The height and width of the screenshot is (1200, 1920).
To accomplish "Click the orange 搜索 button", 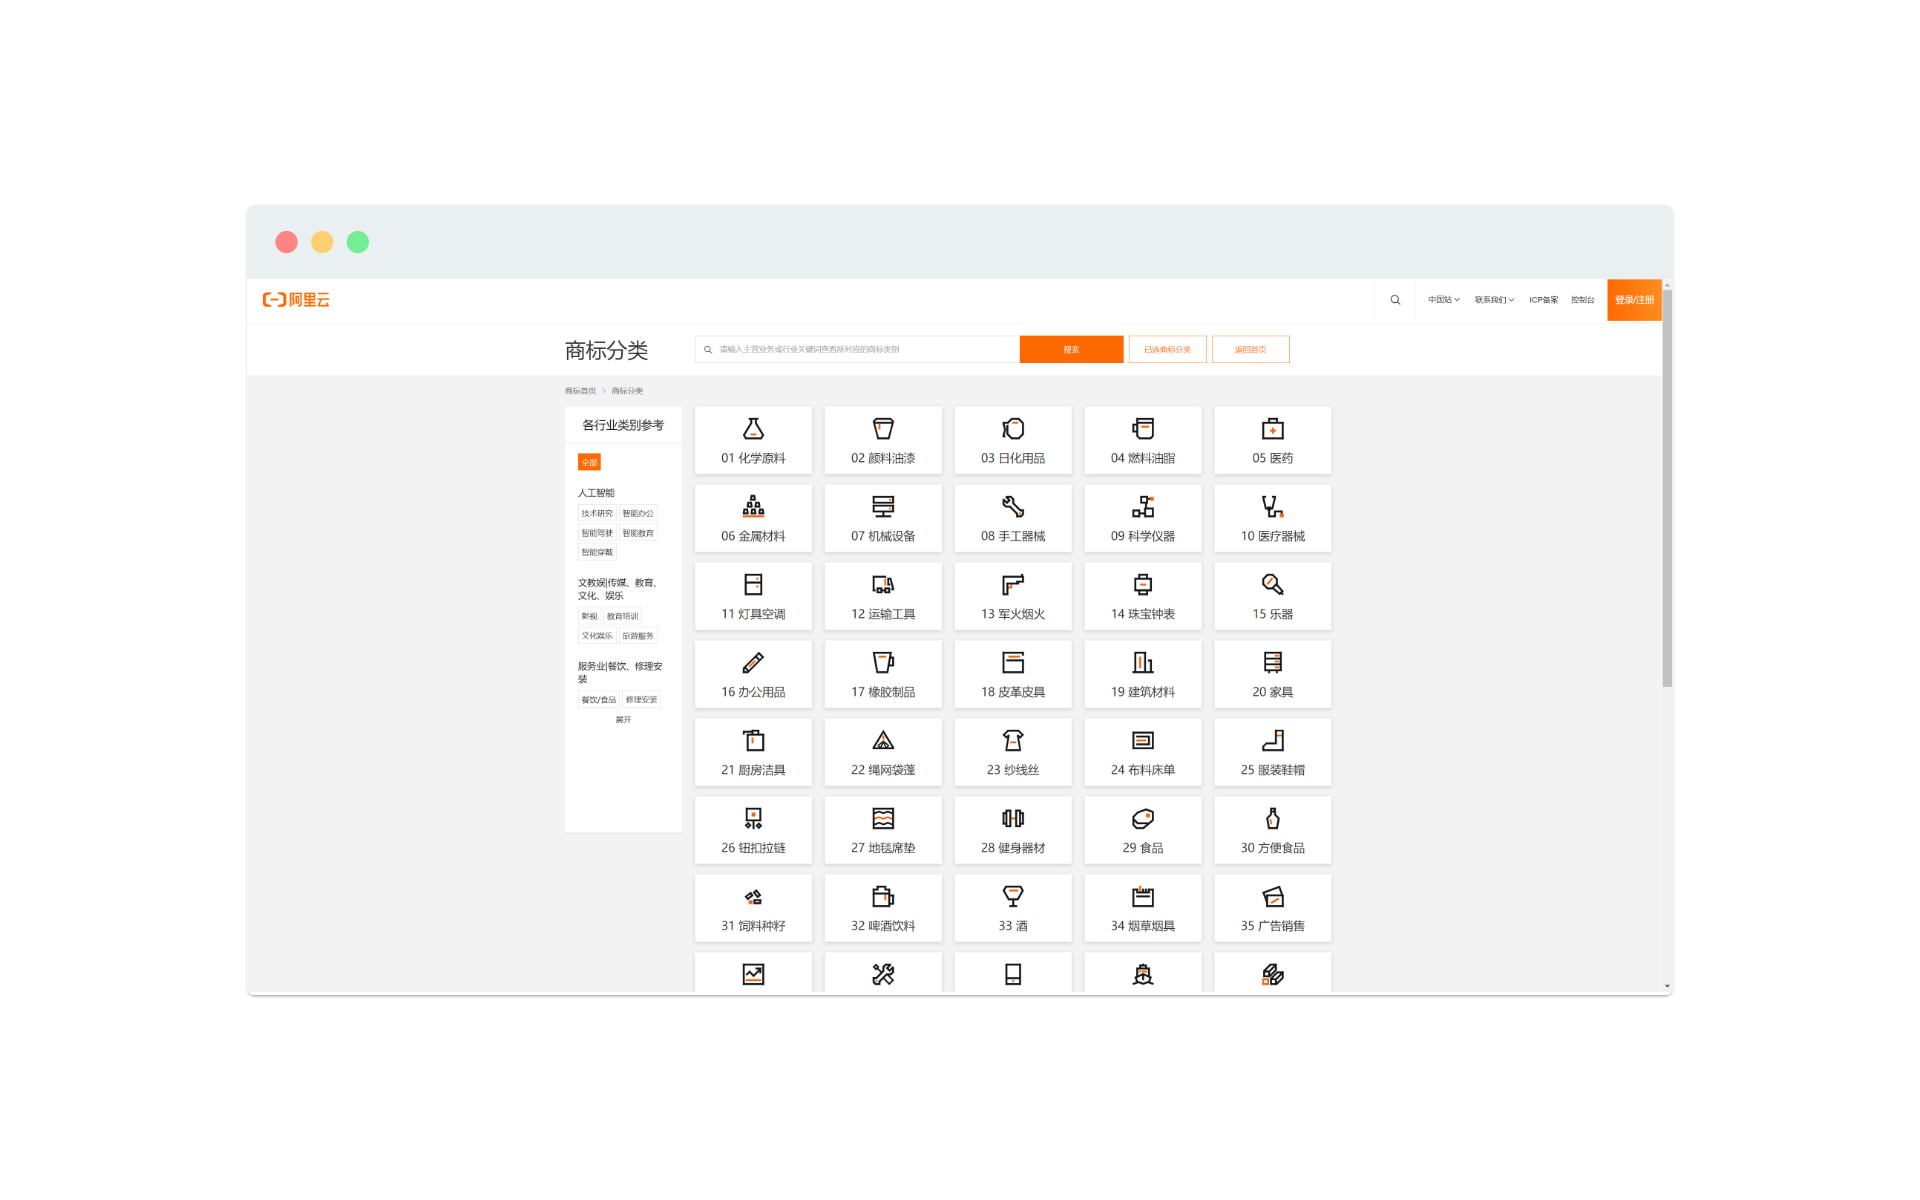I will pos(1071,350).
